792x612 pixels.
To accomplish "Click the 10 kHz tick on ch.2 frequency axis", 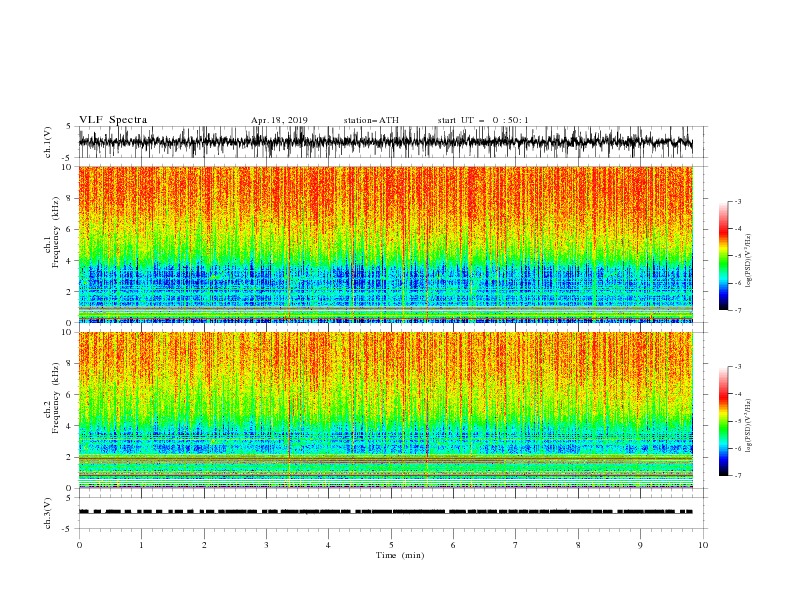I will point(67,332).
